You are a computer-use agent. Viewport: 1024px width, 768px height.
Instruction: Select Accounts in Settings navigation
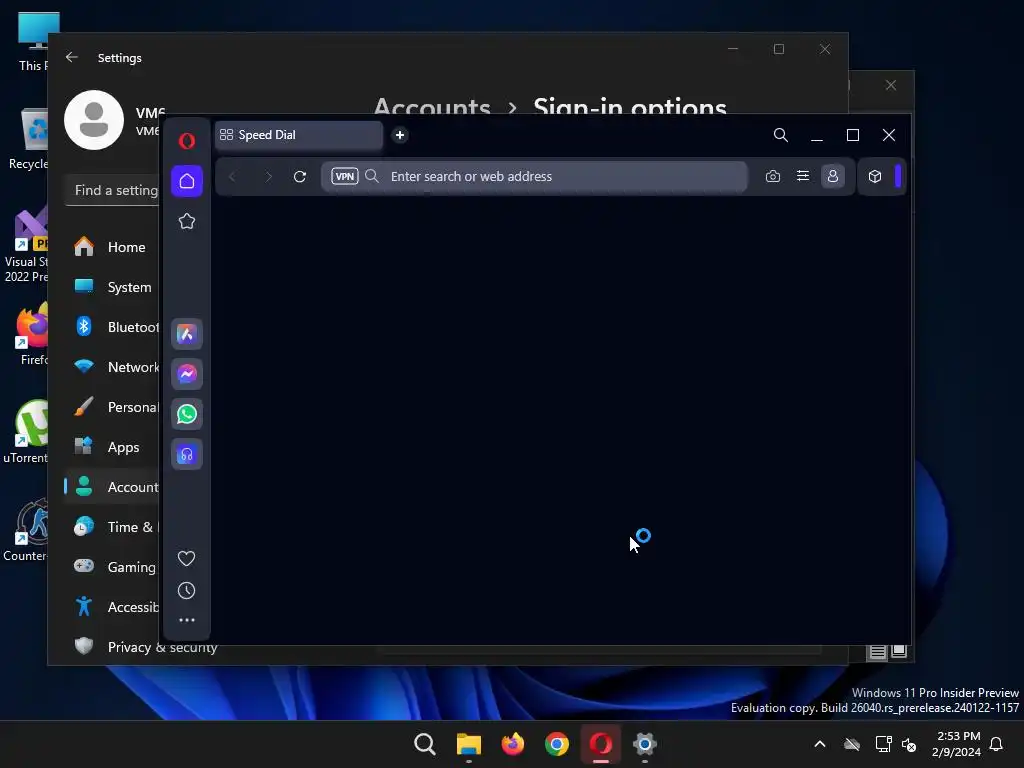pos(112,487)
